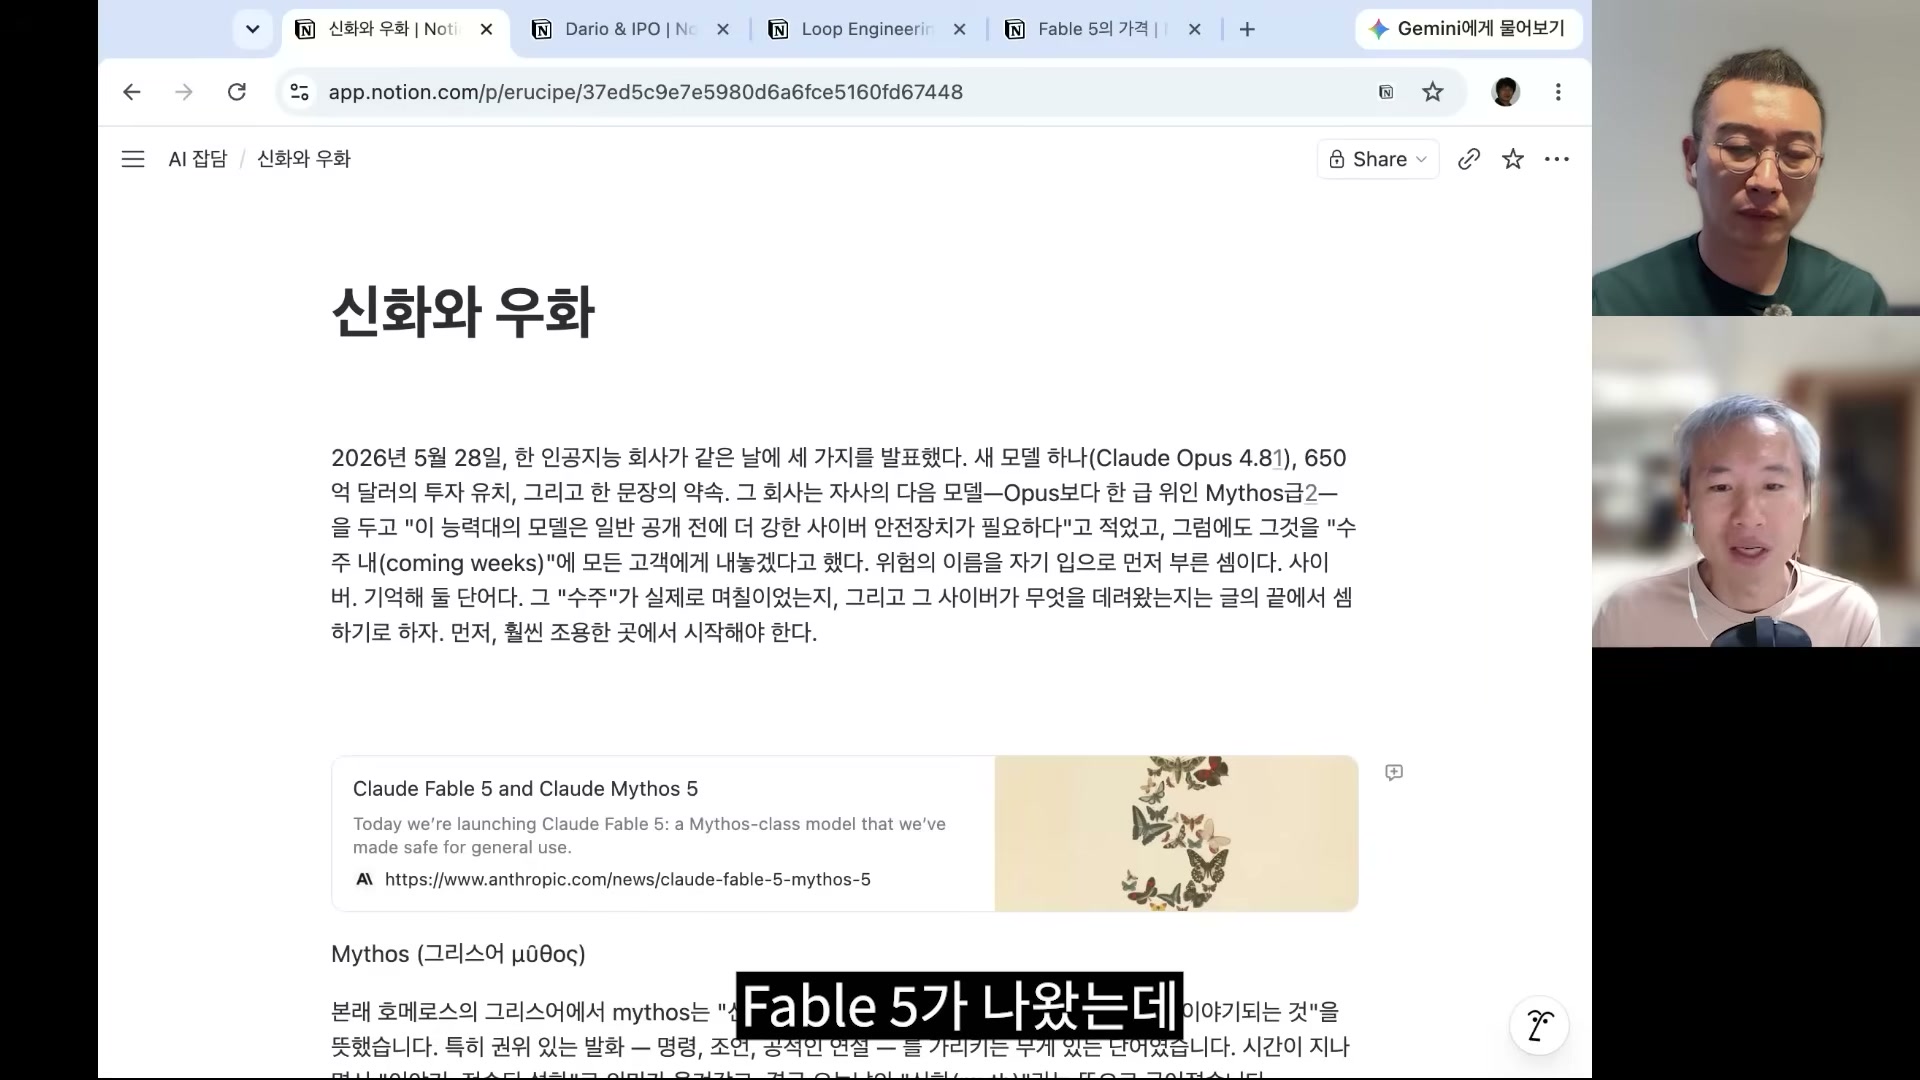The width and height of the screenshot is (1920, 1080).
Task: Open the anthropic.com claude-fable-5-mythos-5 URL
Action: tap(627, 880)
